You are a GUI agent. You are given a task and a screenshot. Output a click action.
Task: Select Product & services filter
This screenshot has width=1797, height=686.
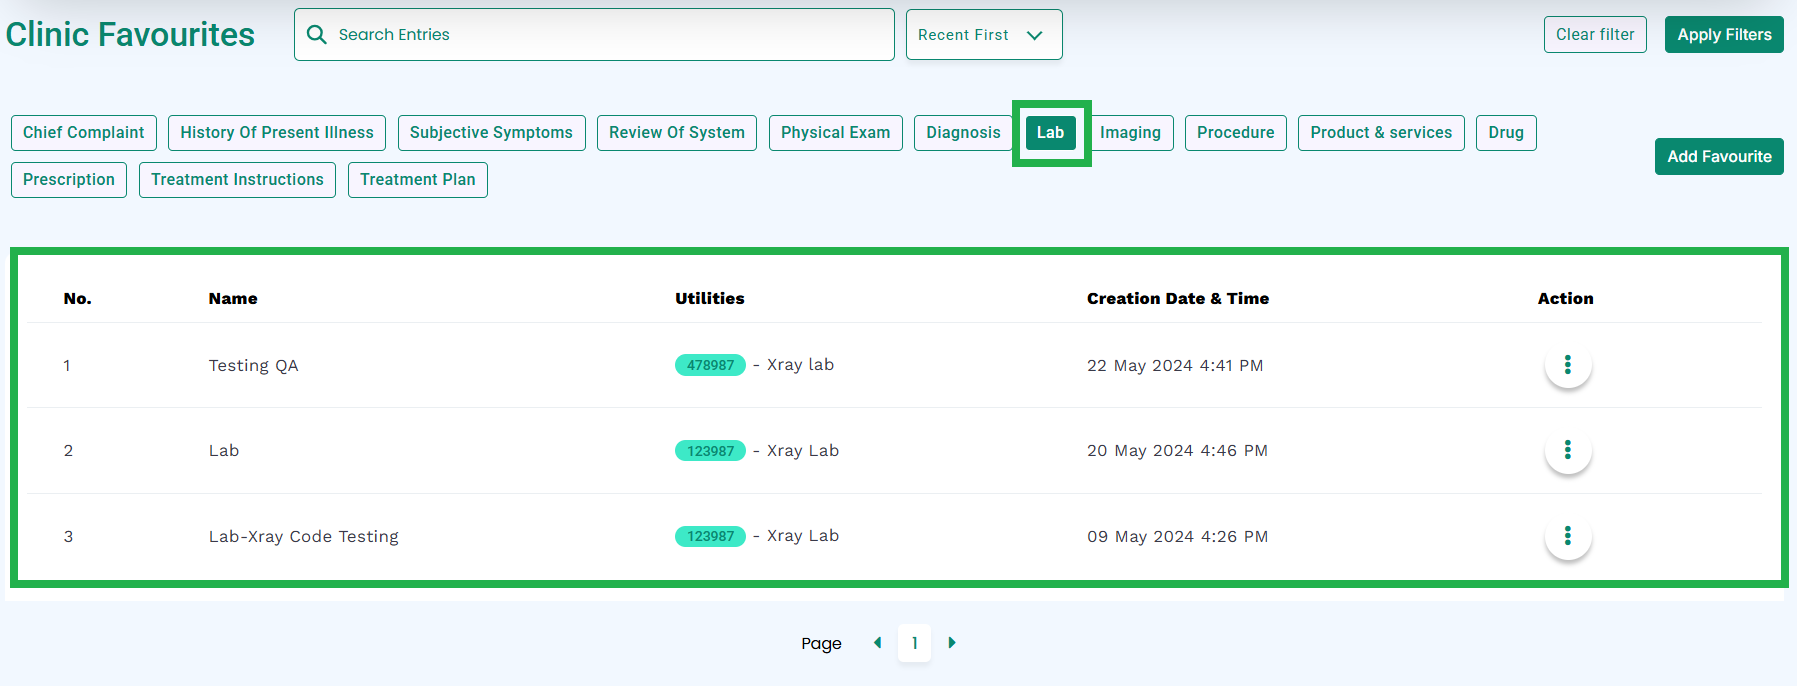[x=1381, y=133]
